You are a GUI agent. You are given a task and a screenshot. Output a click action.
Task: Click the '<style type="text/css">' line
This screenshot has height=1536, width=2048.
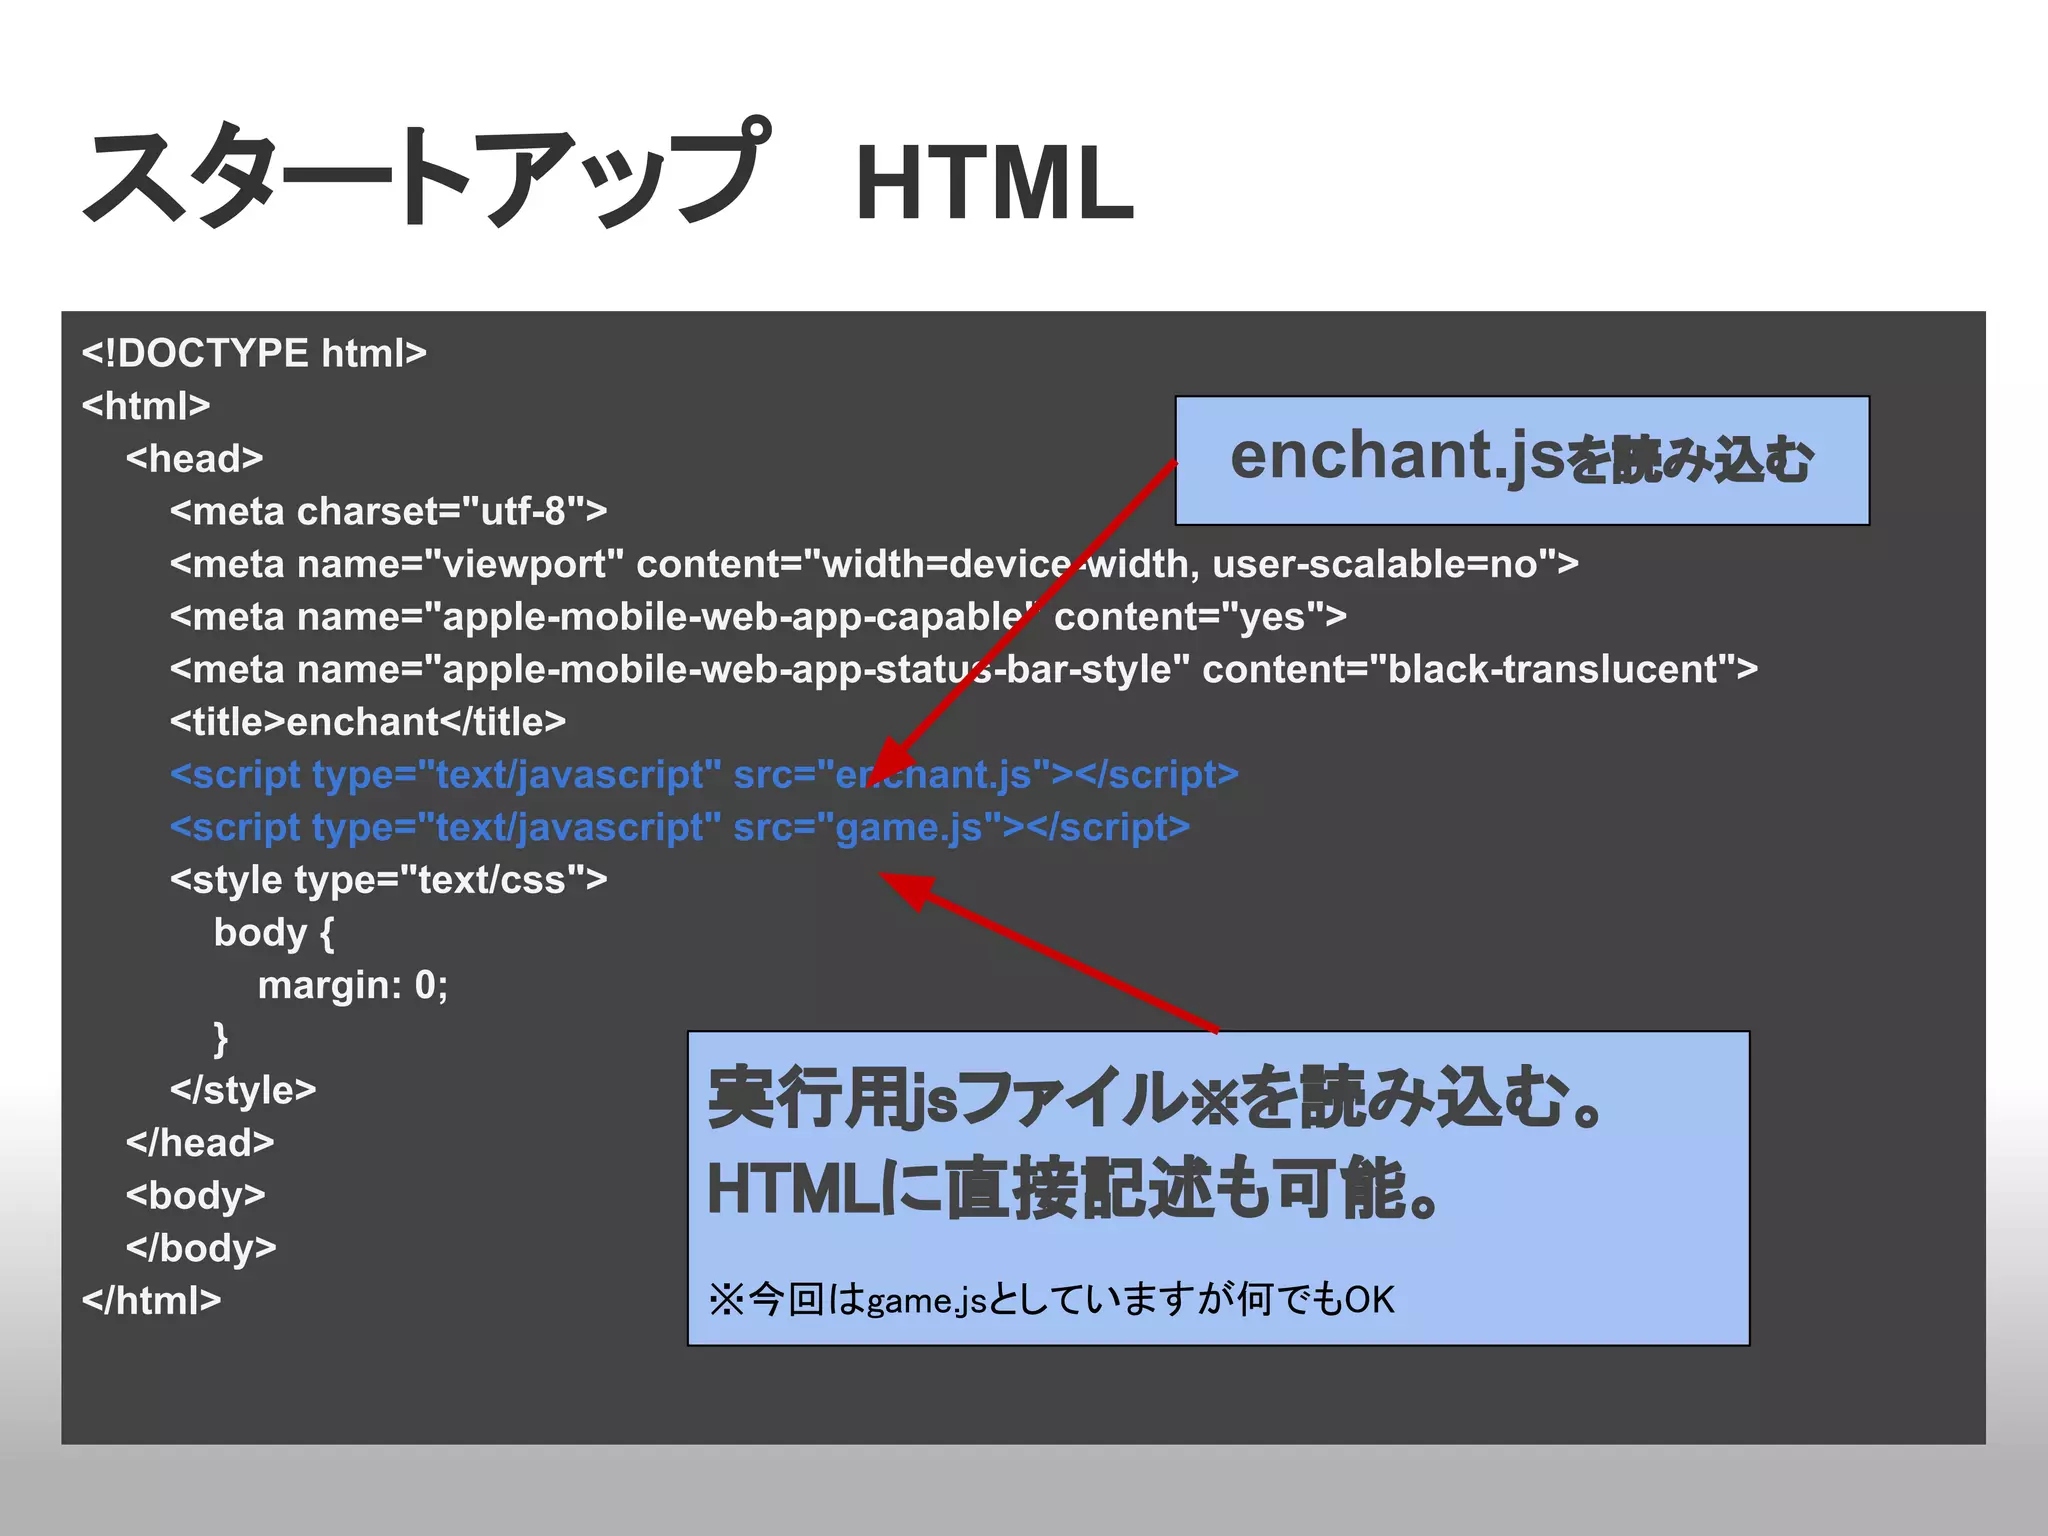(x=388, y=880)
